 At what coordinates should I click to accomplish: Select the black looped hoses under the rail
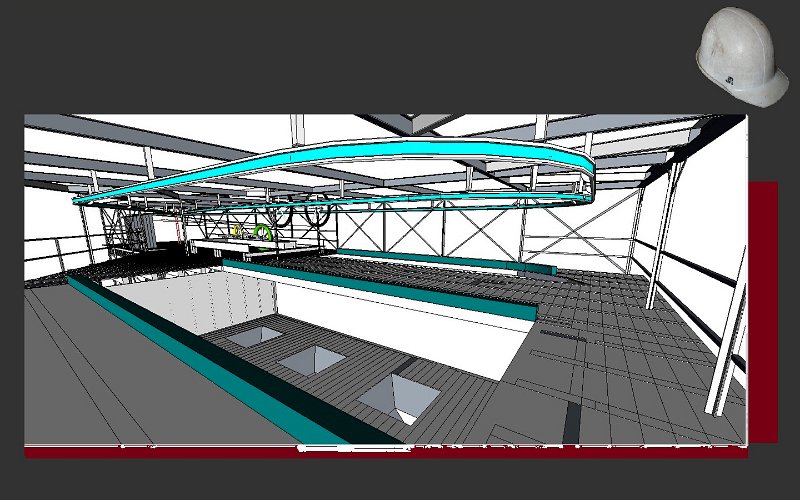(300, 214)
